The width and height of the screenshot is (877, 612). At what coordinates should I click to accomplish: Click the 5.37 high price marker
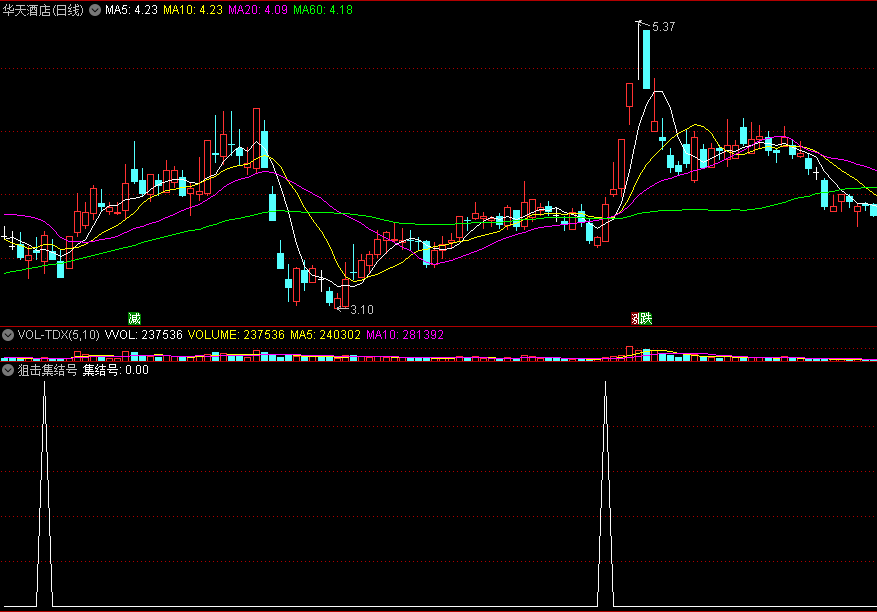click(x=663, y=26)
